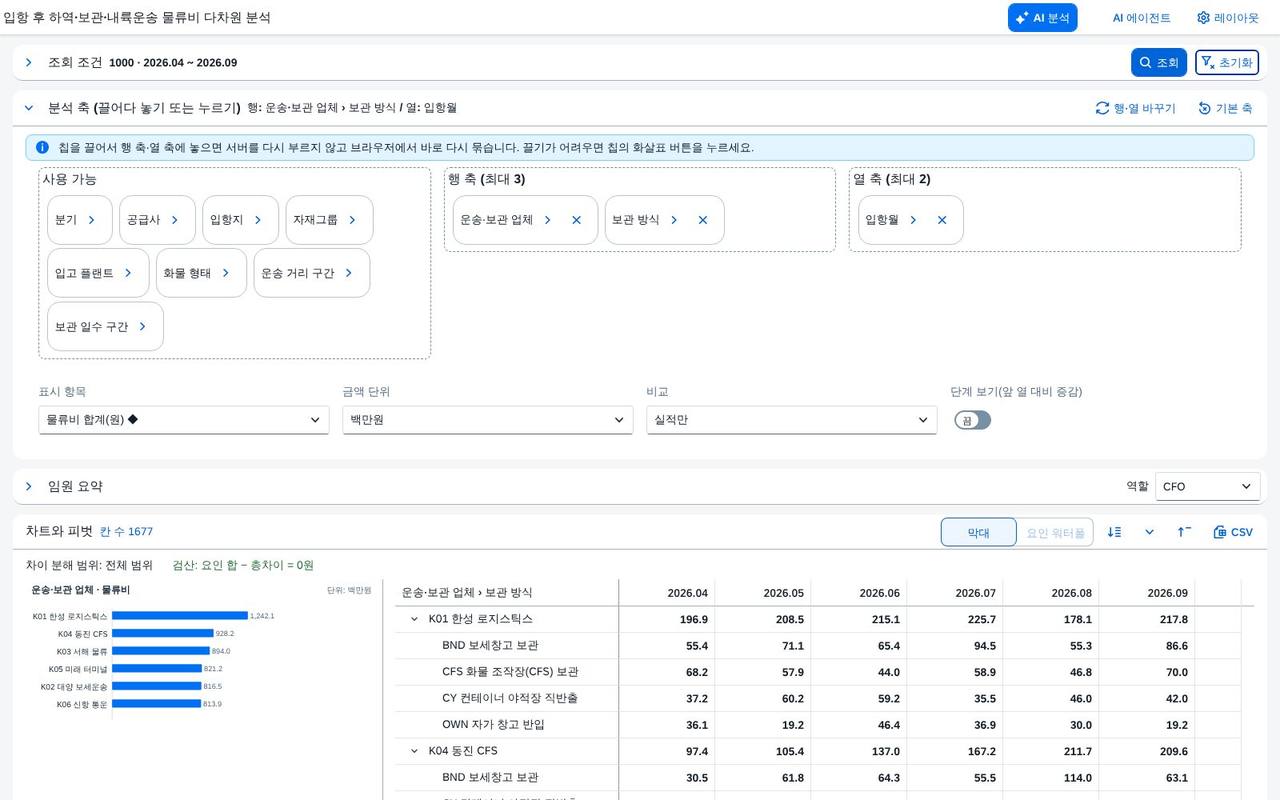Click the arrow on 입항지 chip
The width and height of the screenshot is (1280, 800).
[258, 220]
